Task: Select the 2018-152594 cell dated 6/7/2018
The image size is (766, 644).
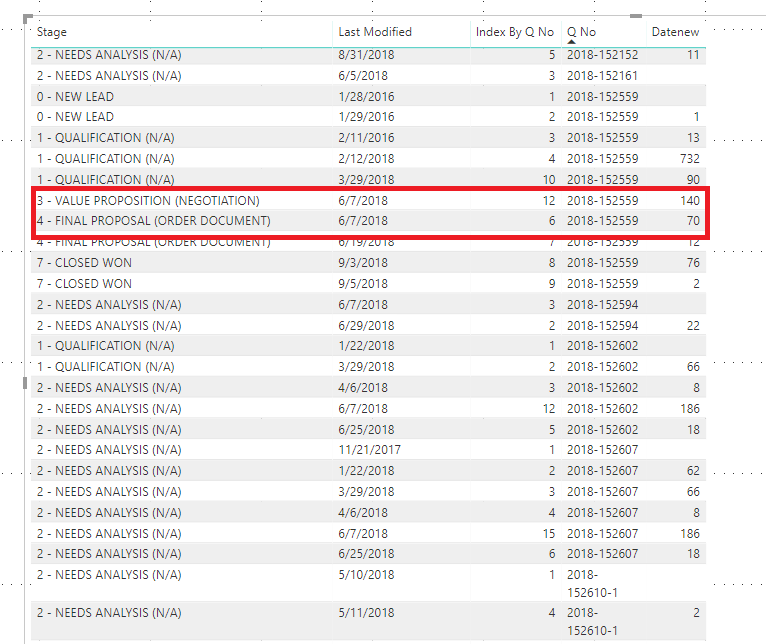Action: coord(602,305)
